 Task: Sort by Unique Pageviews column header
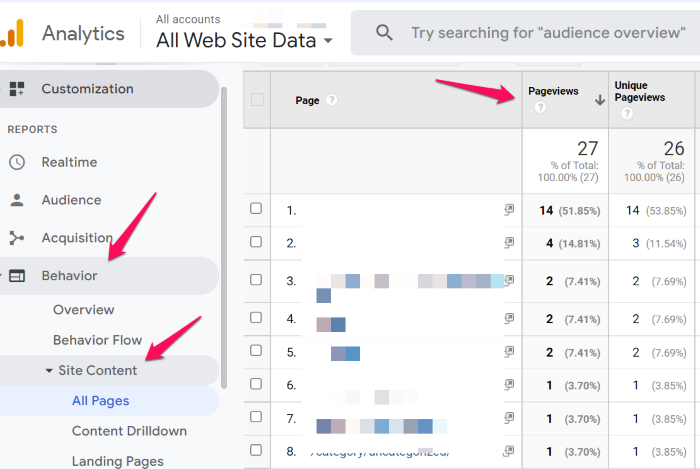640,91
